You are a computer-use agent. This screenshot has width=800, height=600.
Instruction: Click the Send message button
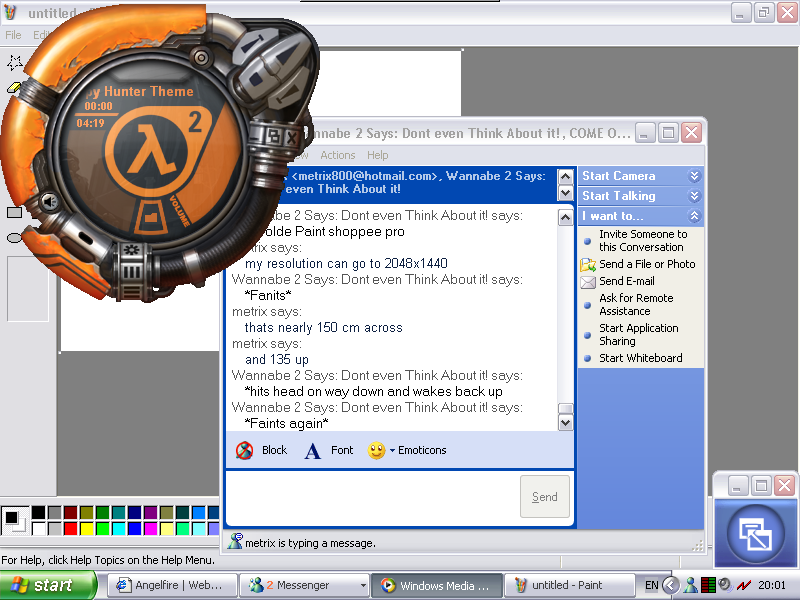tap(545, 497)
